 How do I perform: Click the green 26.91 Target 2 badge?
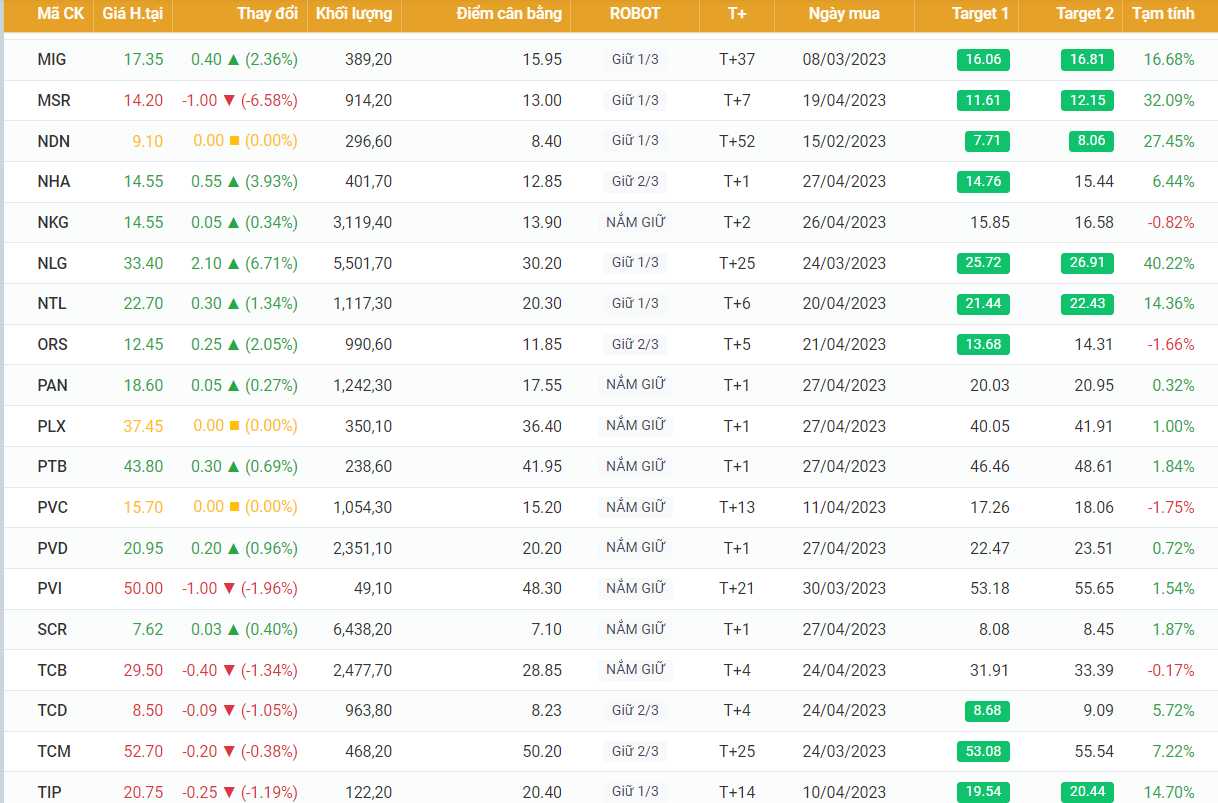pos(1087,263)
